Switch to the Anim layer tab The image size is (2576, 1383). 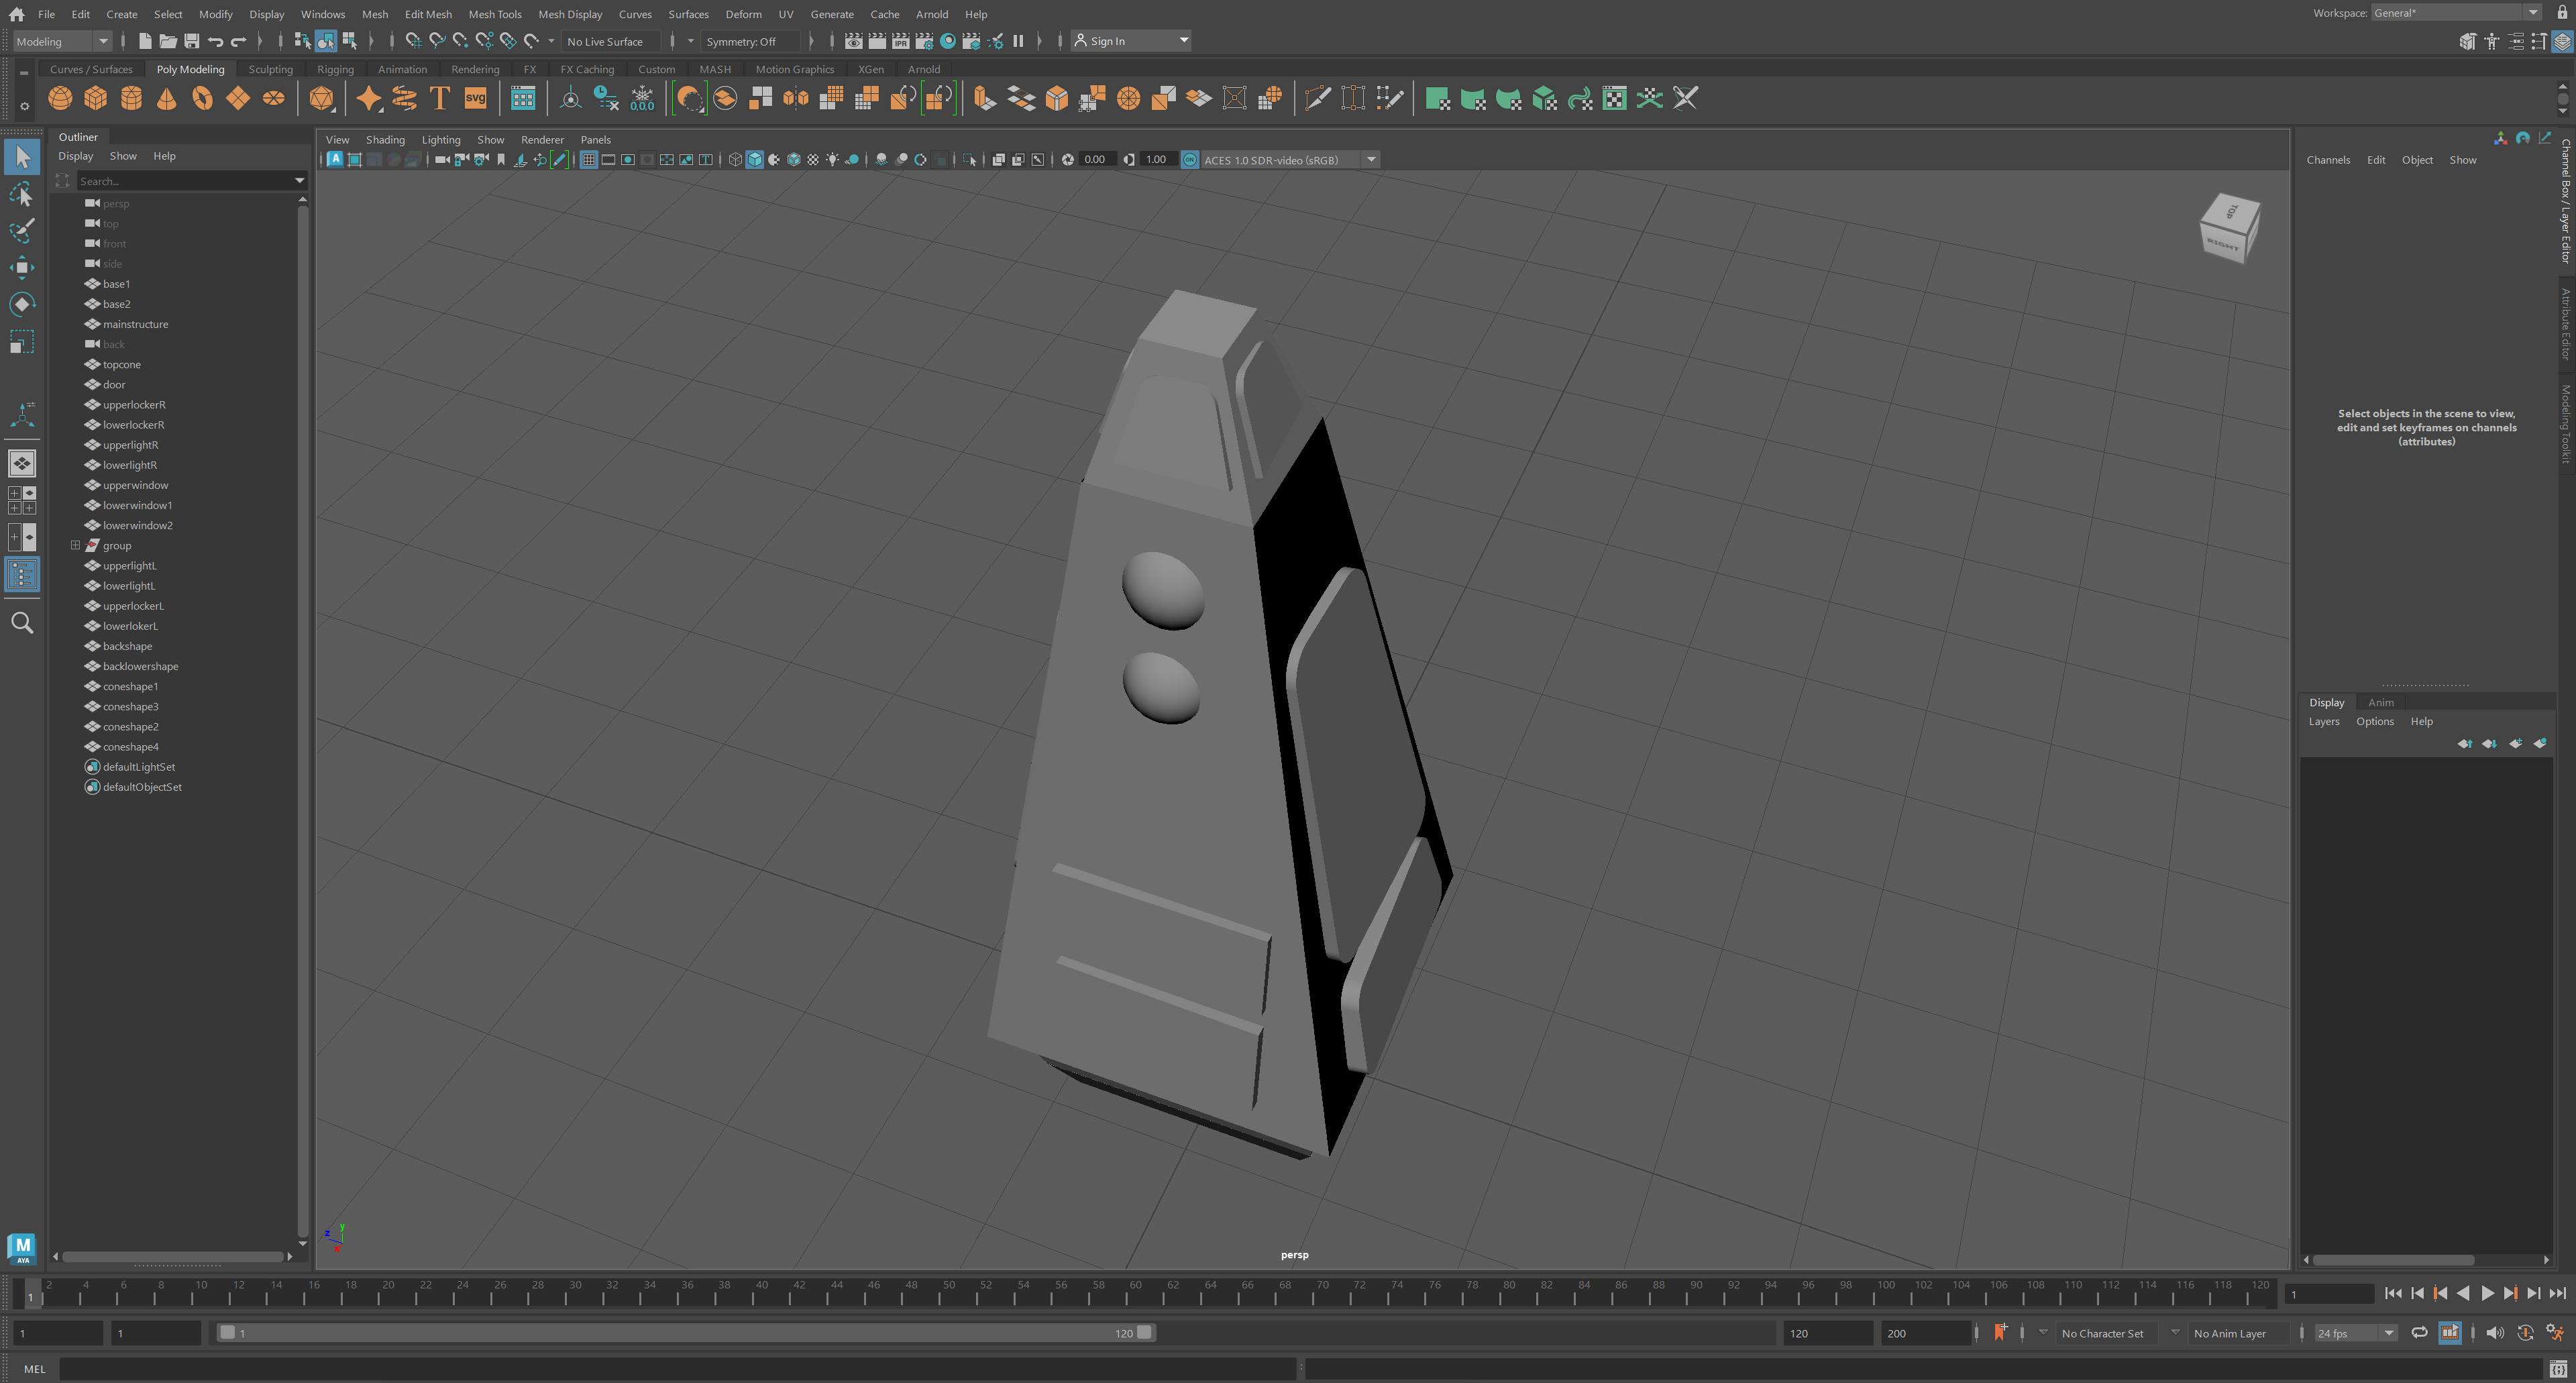(x=2381, y=703)
